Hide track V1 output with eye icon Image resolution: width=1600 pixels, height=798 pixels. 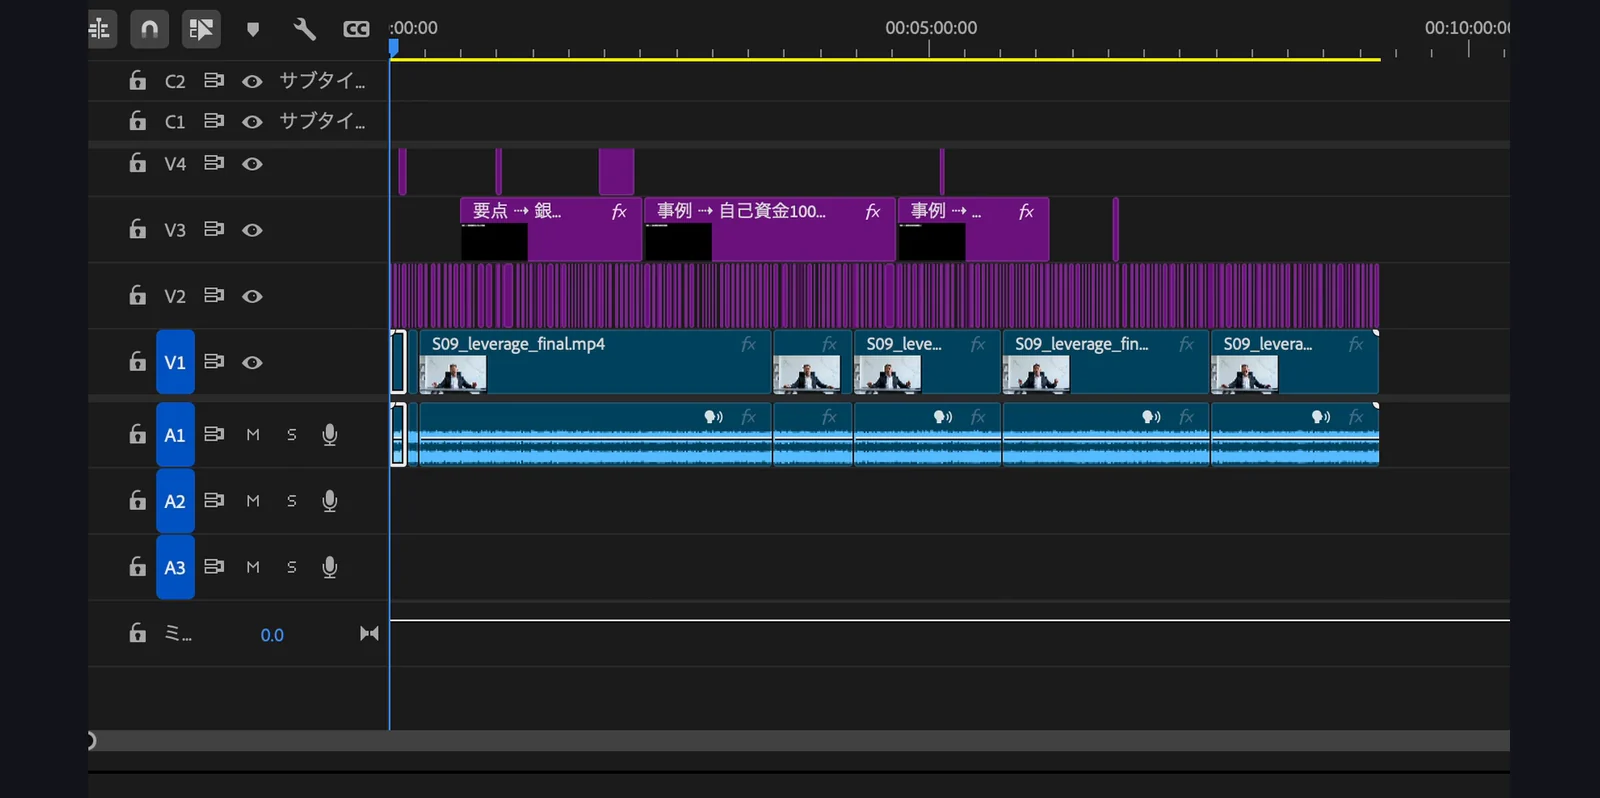(x=252, y=362)
